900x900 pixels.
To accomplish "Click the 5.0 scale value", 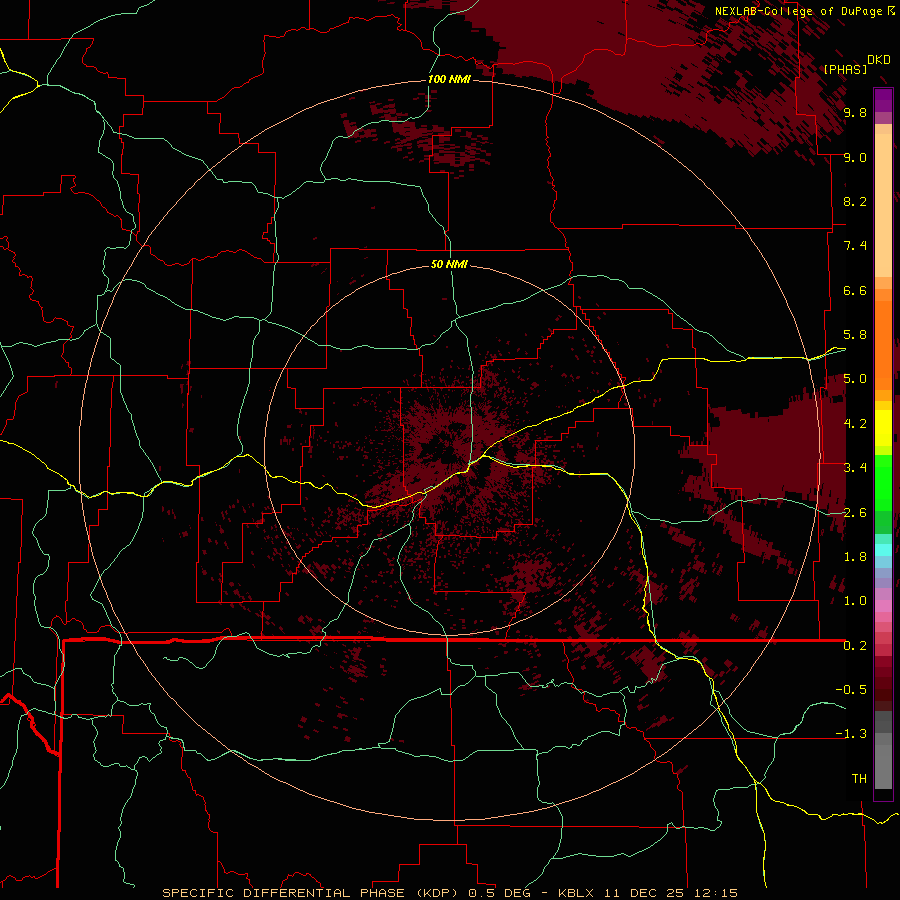I will pyautogui.click(x=855, y=379).
